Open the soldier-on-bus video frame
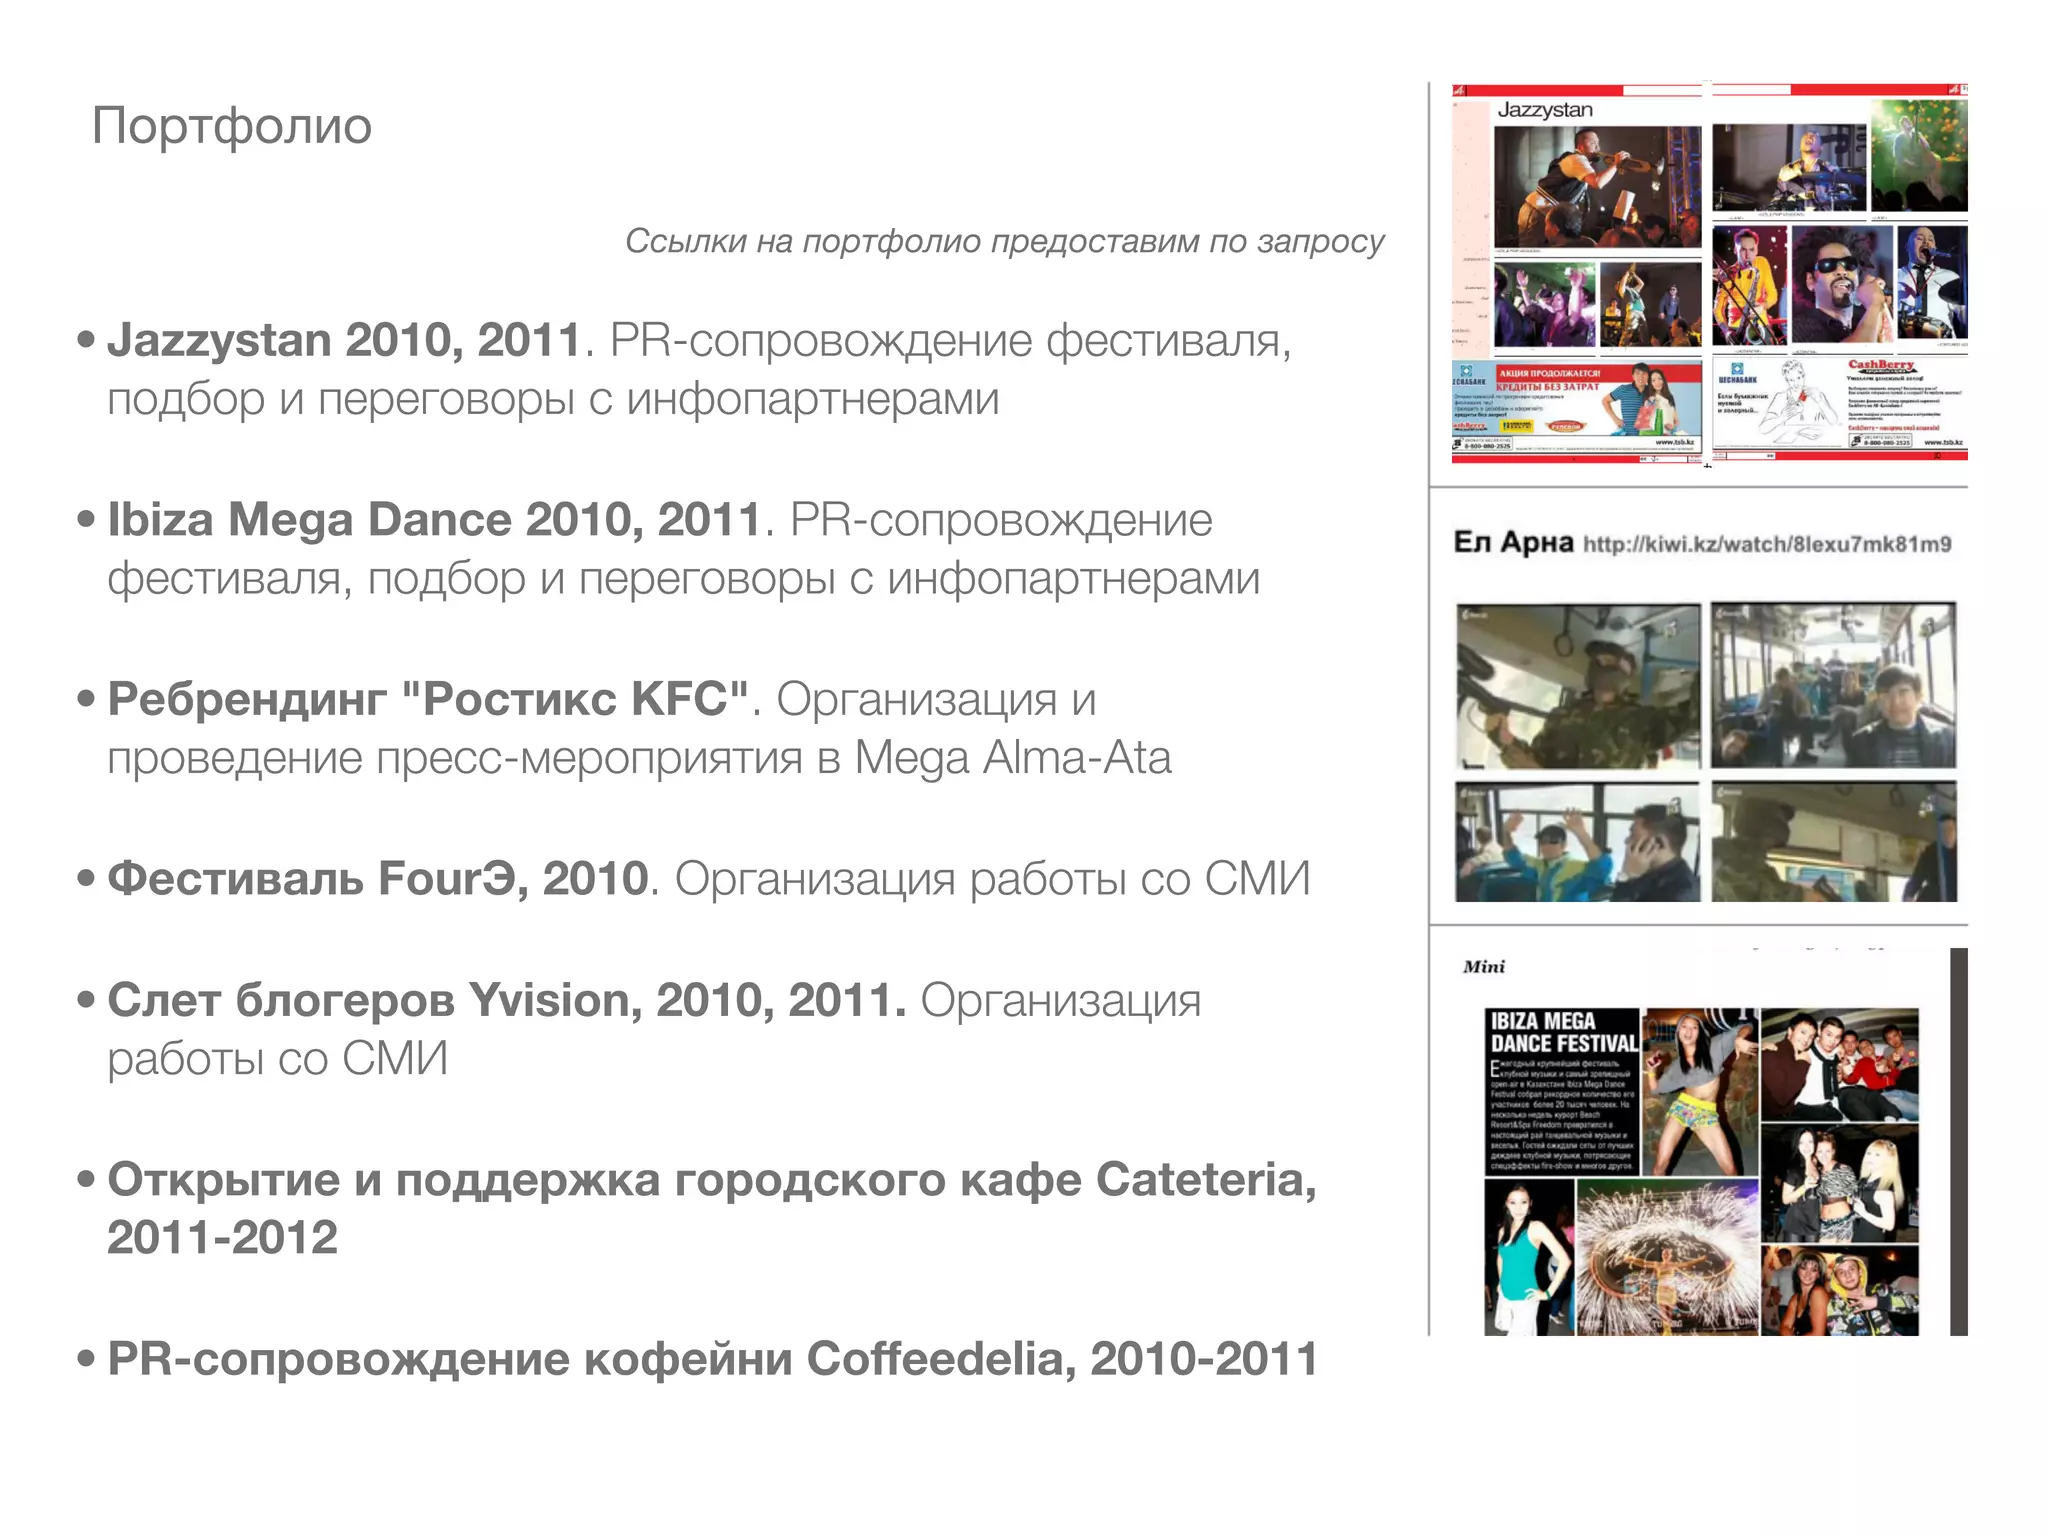 1578,686
